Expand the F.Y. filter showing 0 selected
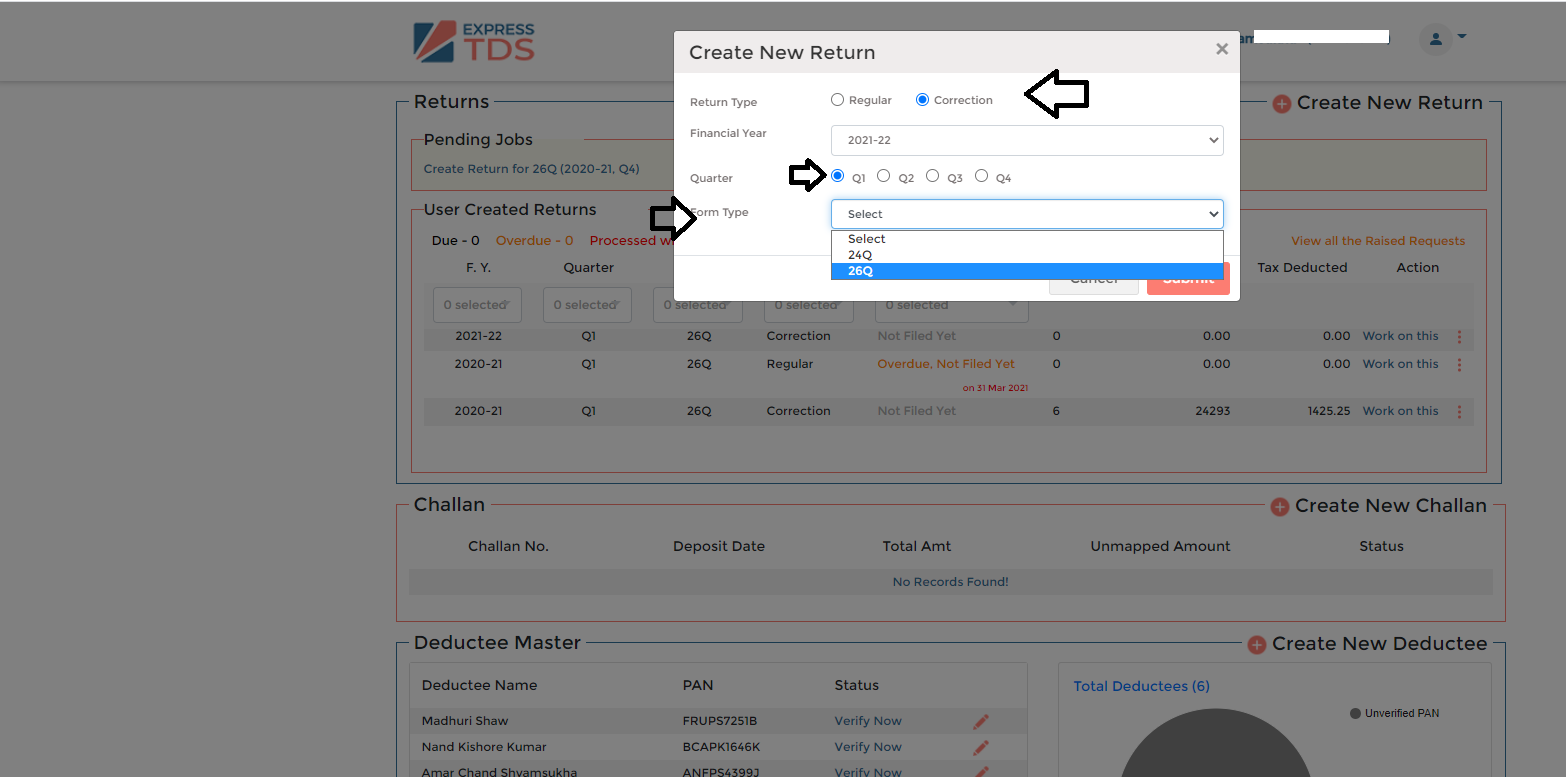 tap(477, 304)
